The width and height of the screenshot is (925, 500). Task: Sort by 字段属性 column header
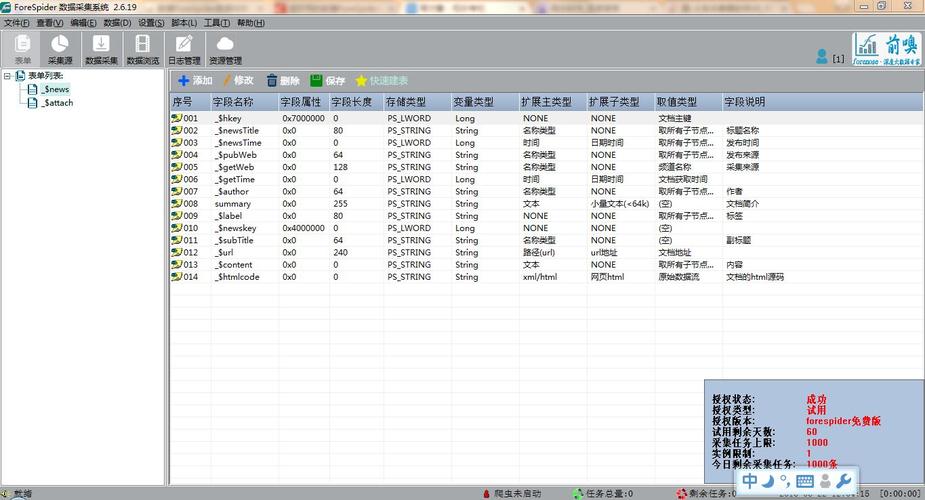coord(303,102)
